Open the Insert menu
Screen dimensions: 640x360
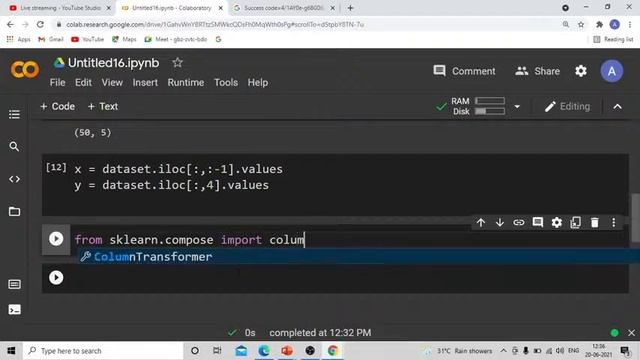[x=145, y=82]
